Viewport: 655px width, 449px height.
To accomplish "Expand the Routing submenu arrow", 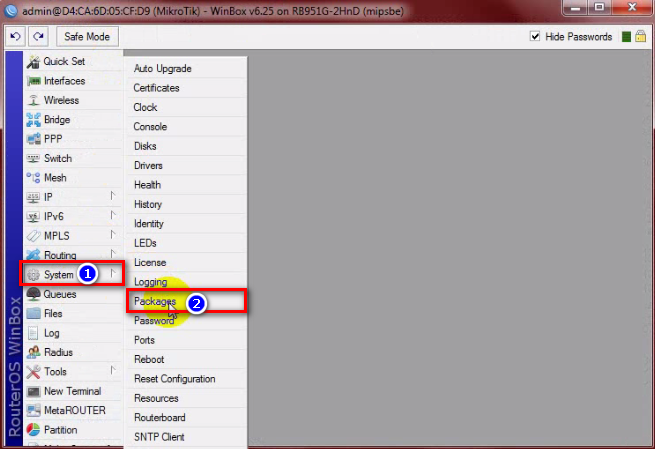I will 112,254.
